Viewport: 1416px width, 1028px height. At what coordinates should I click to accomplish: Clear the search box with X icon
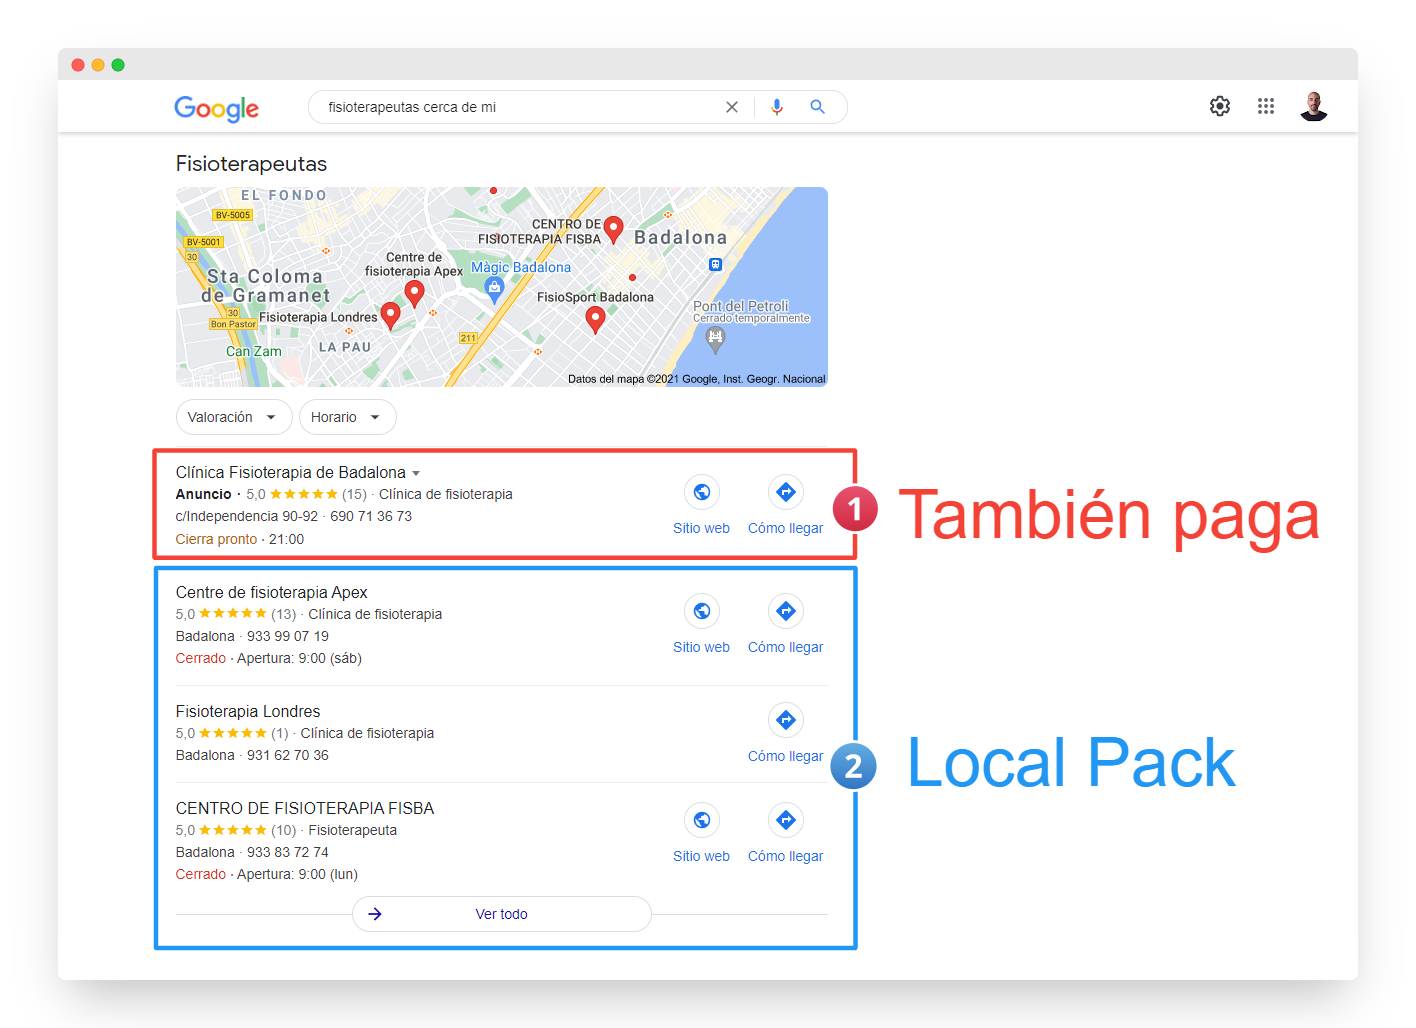coord(732,107)
